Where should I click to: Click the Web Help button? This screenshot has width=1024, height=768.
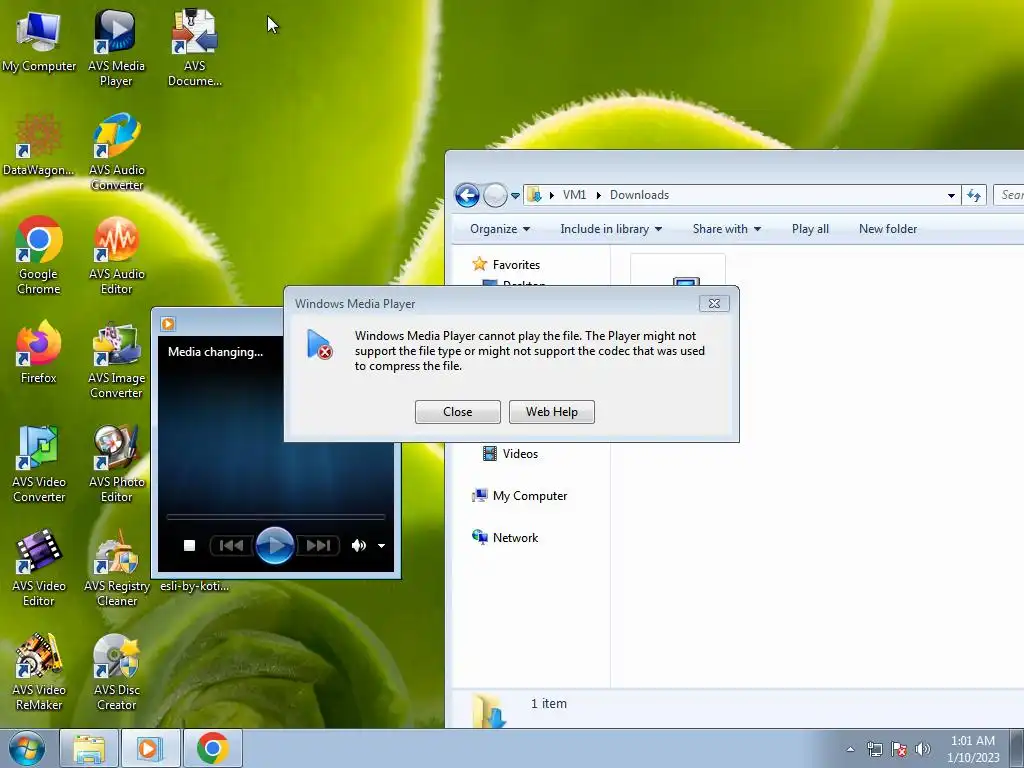552,412
